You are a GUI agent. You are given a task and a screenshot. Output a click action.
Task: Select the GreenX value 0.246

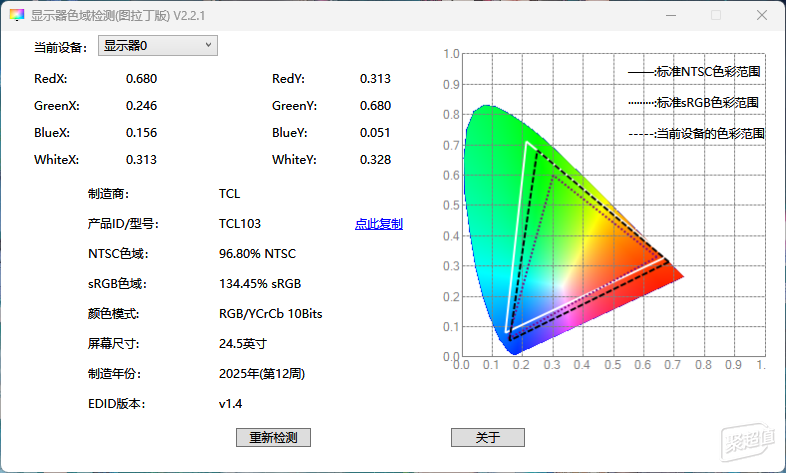(x=141, y=106)
